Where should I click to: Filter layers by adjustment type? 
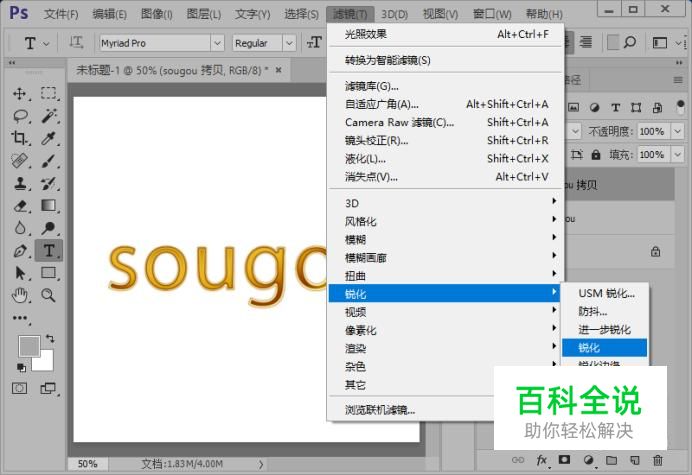[x=594, y=107]
